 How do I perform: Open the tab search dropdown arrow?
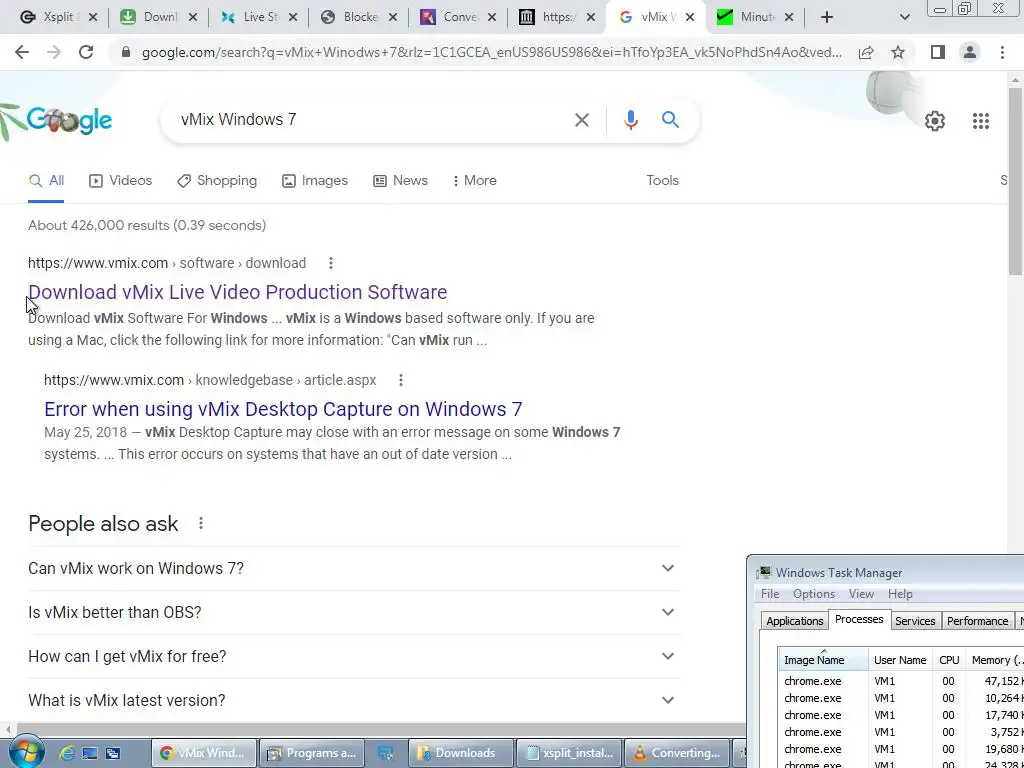pyautogui.click(x=904, y=18)
